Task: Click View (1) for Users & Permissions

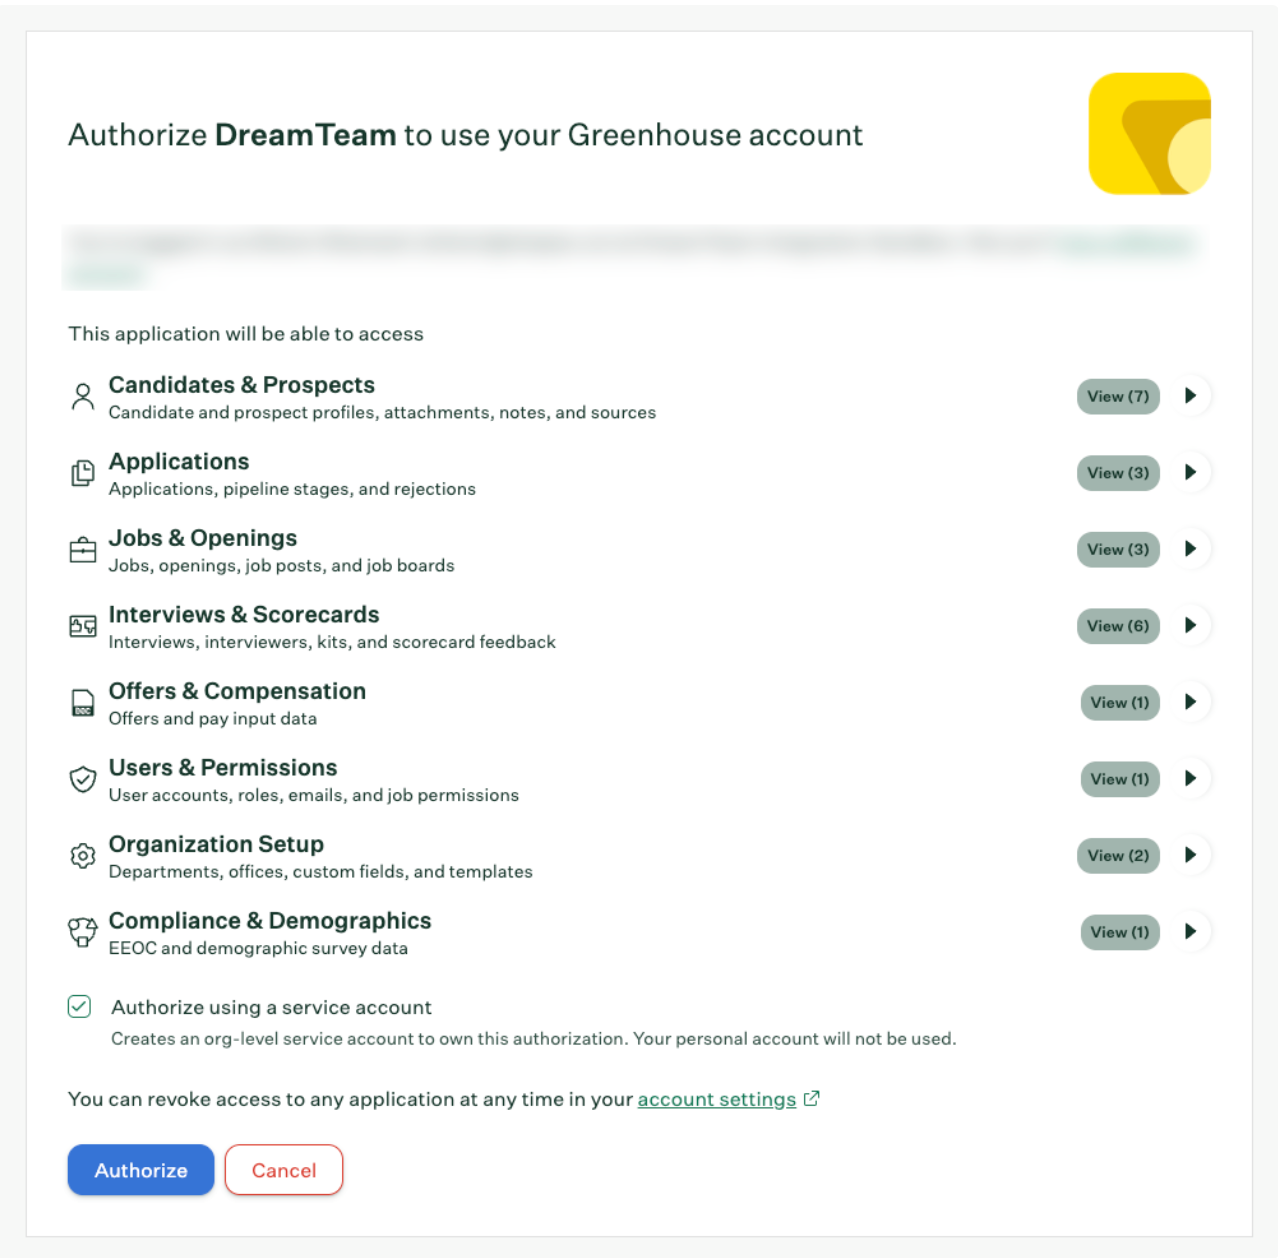Action: [x=1120, y=779]
